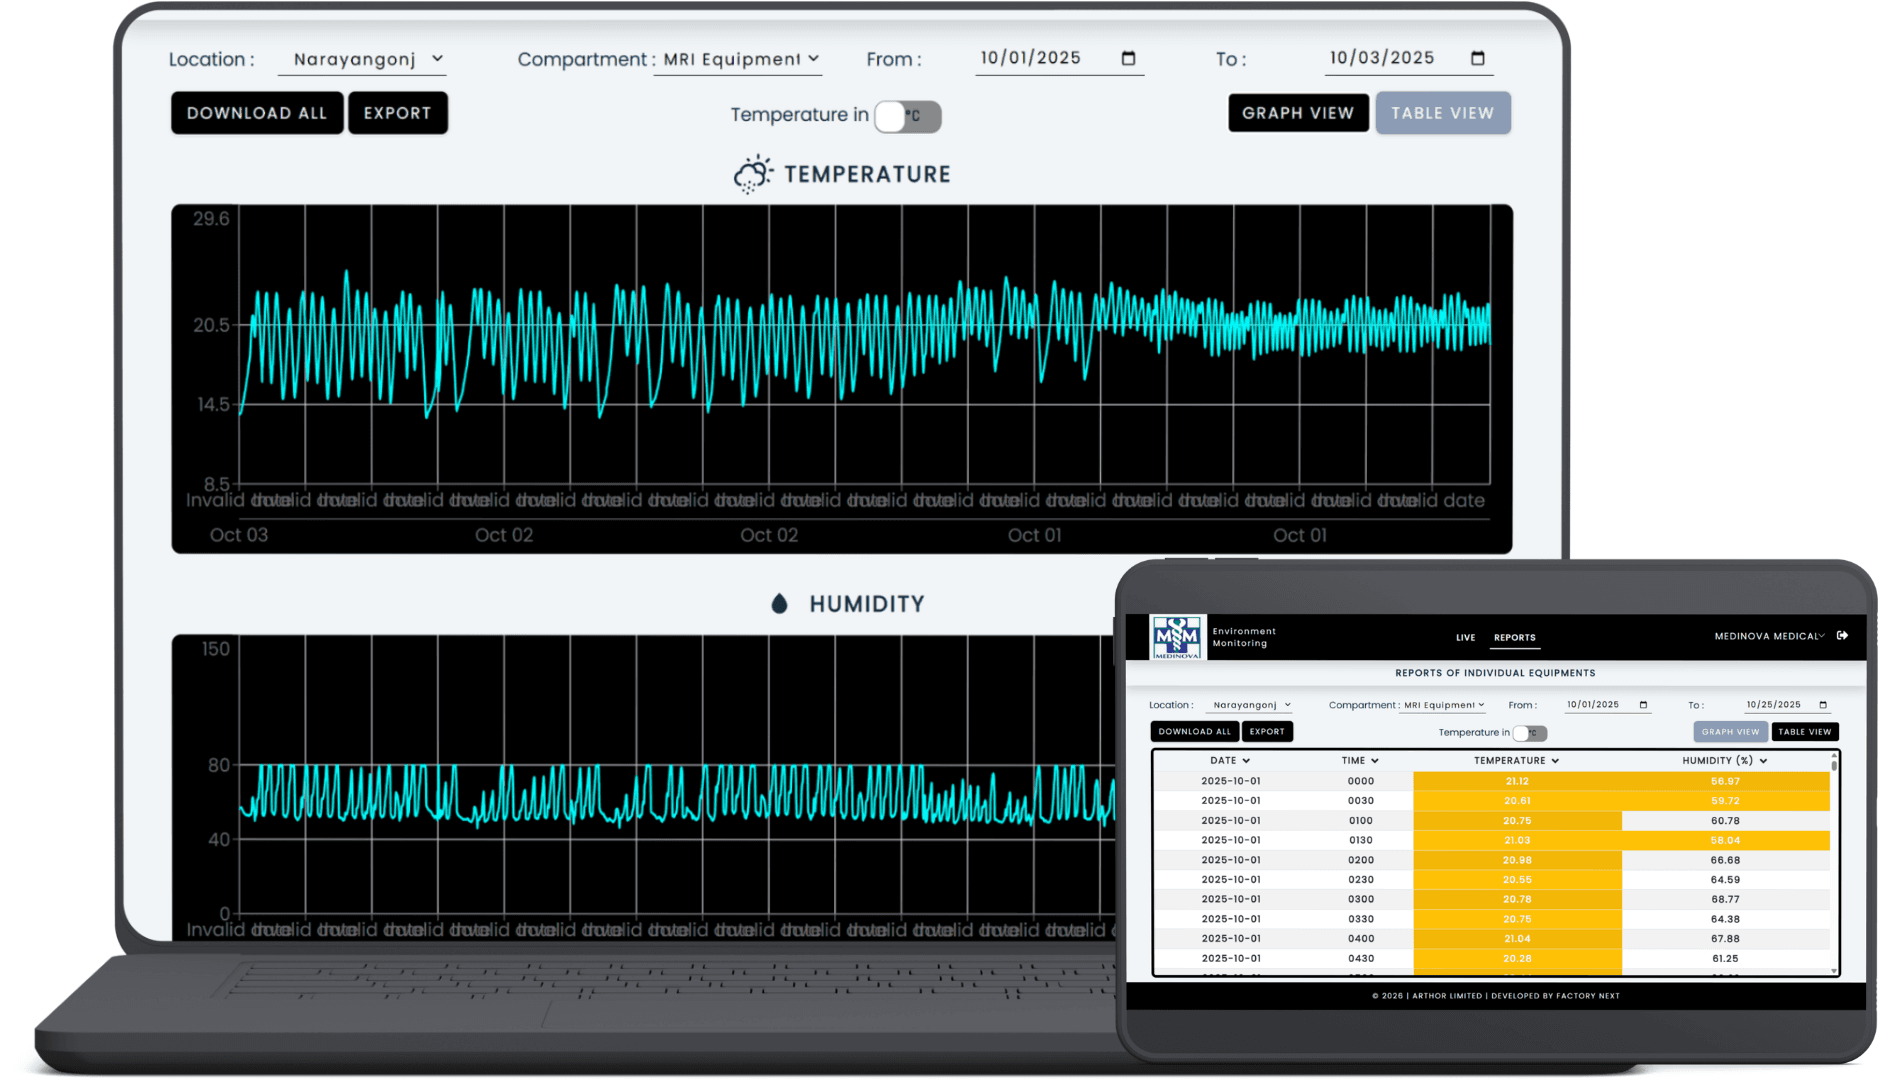
Task: Expand the MEDINOVA MEDICAL account menu on the tablet
Action: [1769, 636]
